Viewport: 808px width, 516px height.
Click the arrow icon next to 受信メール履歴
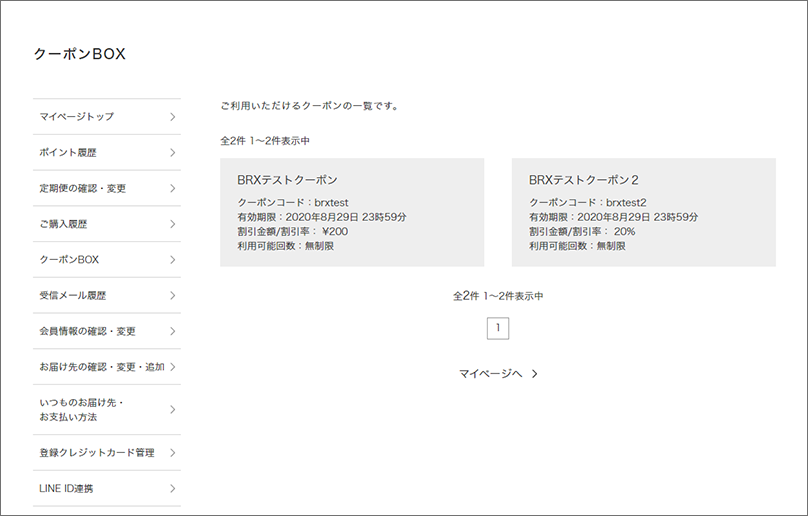click(x=172, y=296)
